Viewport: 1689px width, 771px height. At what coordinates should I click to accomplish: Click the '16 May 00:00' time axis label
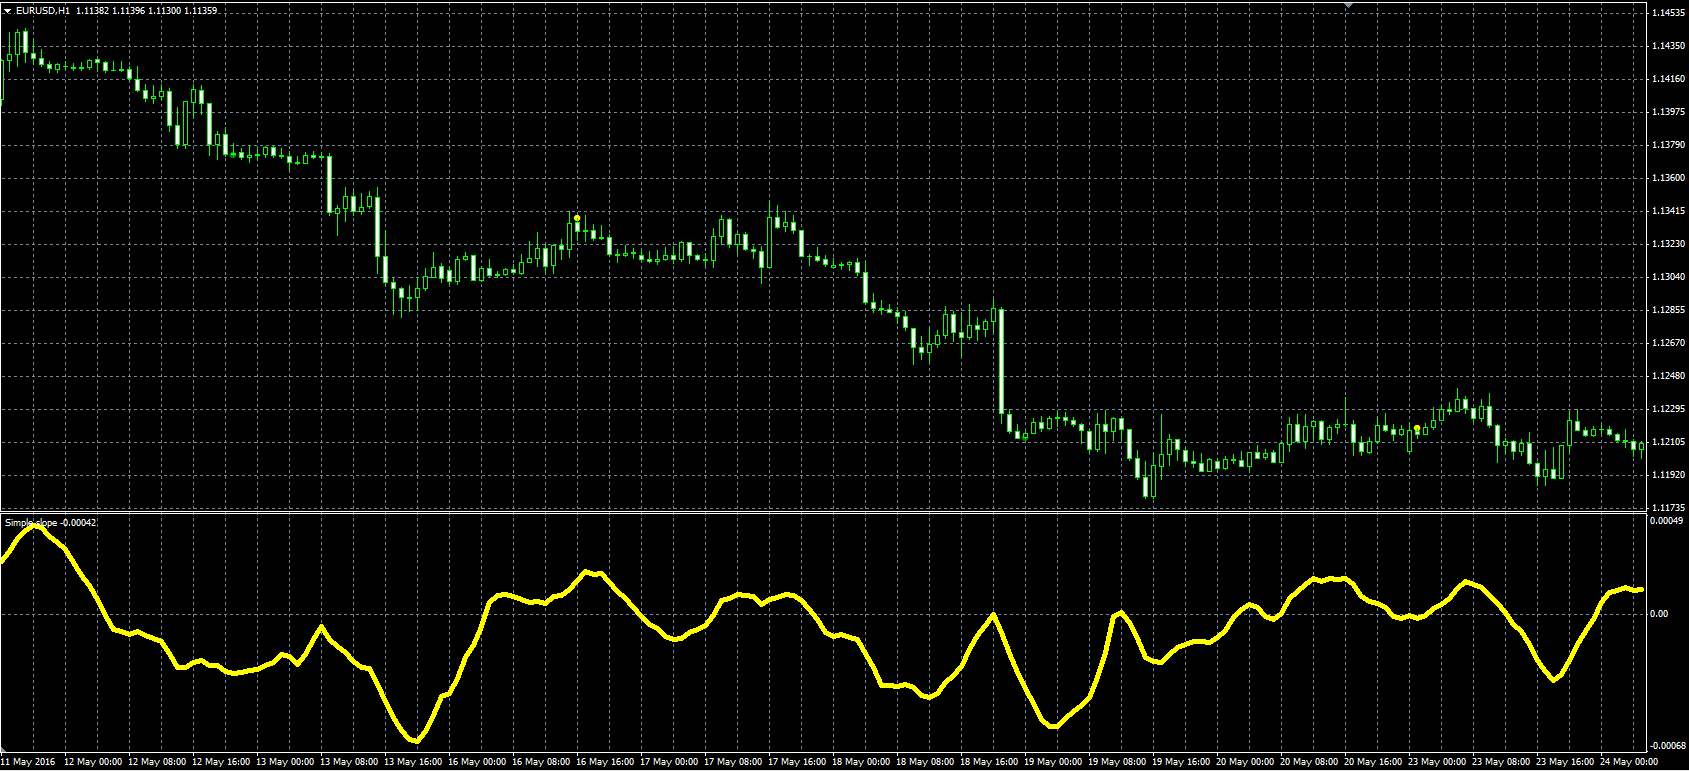[477, 762]
